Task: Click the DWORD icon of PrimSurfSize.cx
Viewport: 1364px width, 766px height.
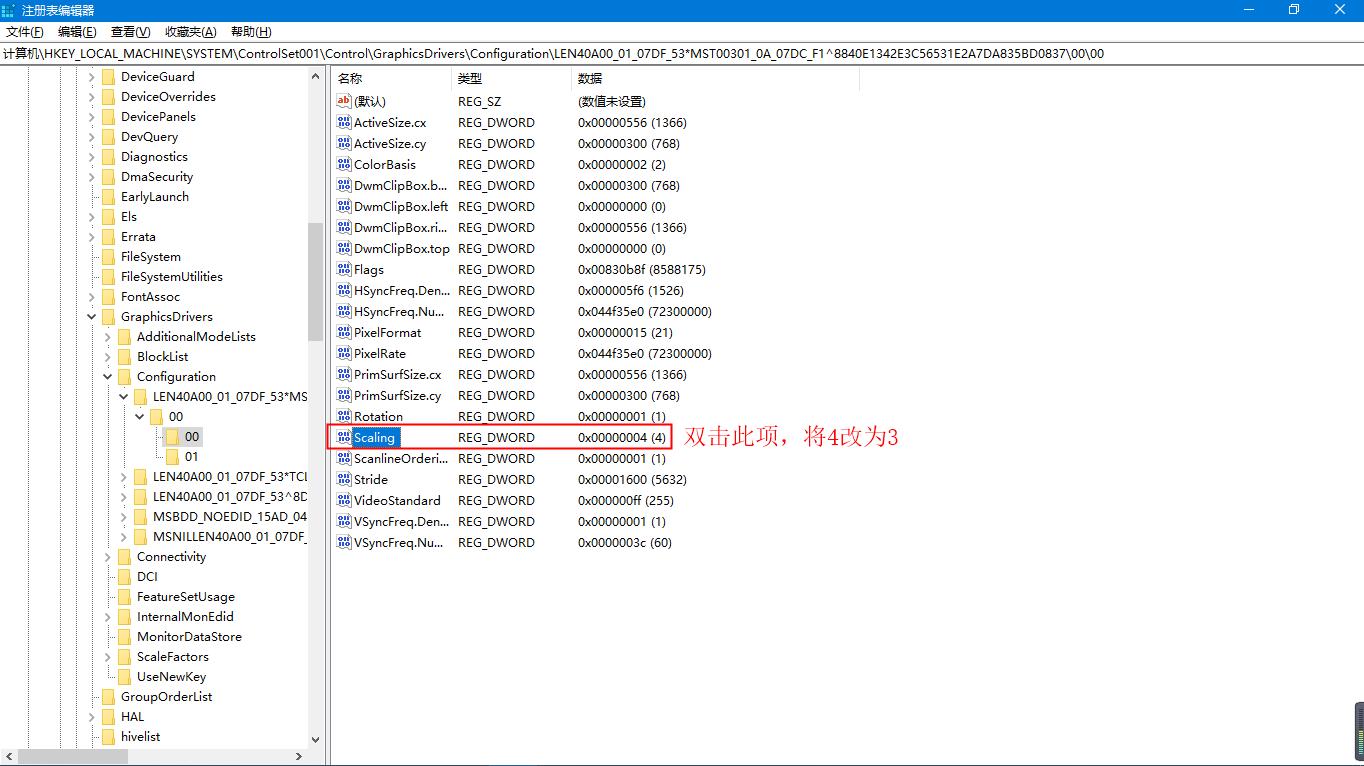Action: pos(344,374)
